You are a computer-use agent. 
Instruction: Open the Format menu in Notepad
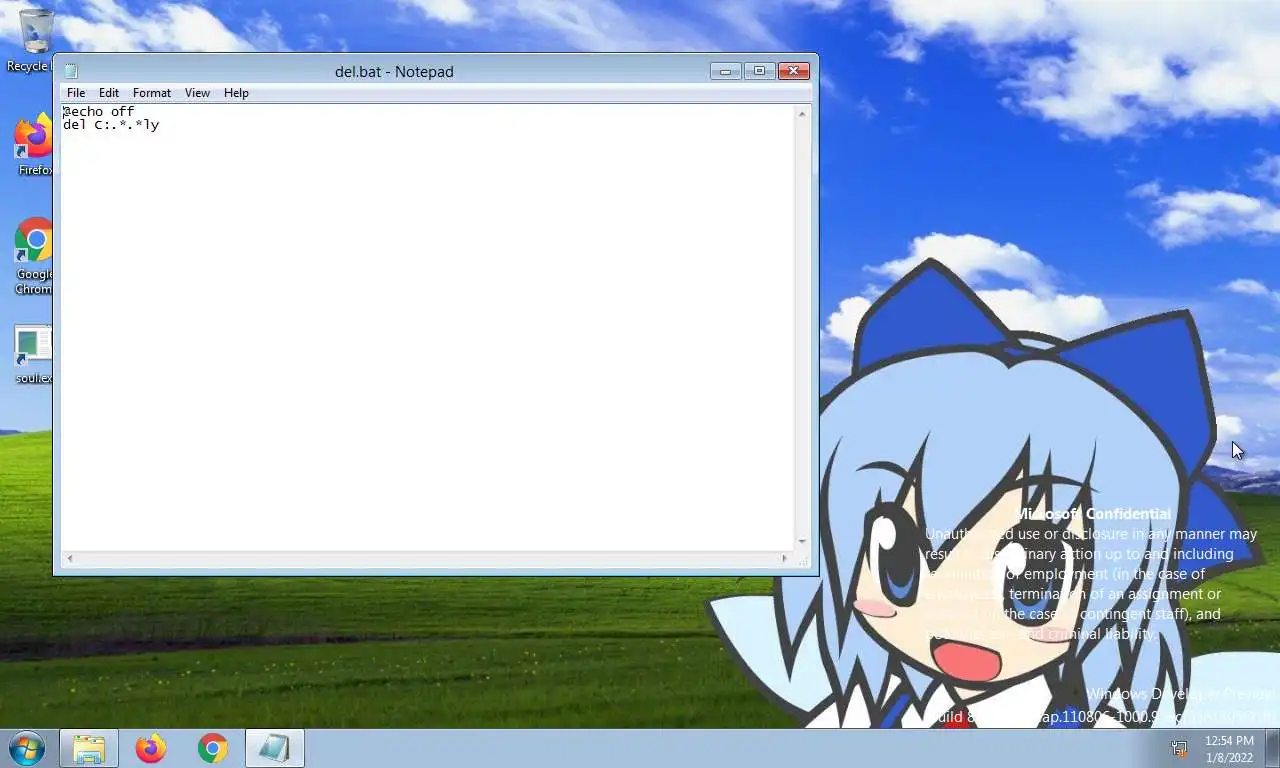click(152, 93)
